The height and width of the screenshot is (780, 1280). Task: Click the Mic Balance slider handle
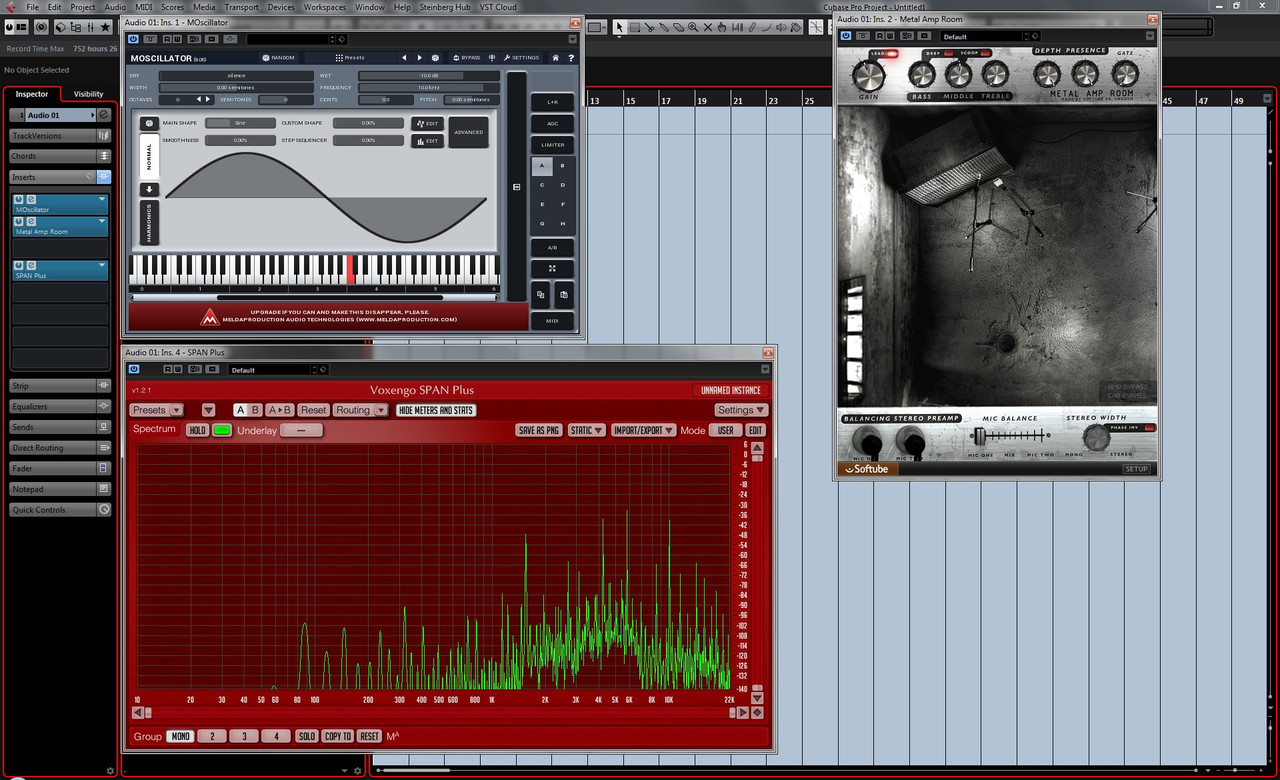[982, 436]
